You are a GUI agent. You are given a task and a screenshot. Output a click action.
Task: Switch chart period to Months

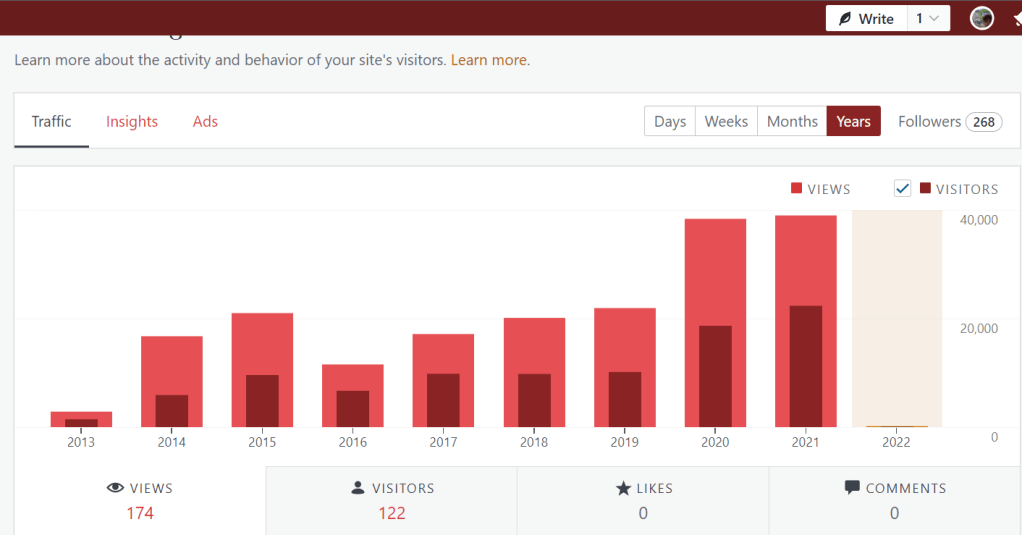pyautogui.click(x=792, y=121)
